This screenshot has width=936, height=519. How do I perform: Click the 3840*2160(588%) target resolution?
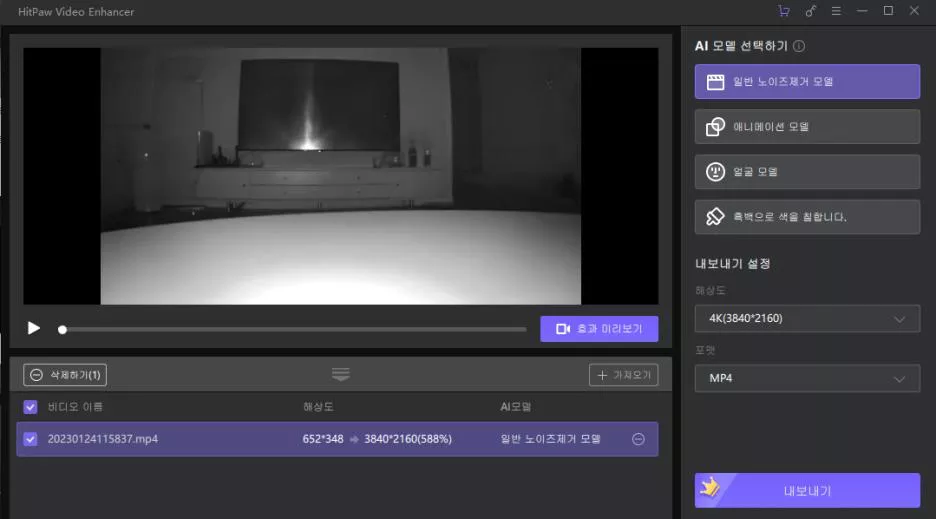click(x=408, y=439)
